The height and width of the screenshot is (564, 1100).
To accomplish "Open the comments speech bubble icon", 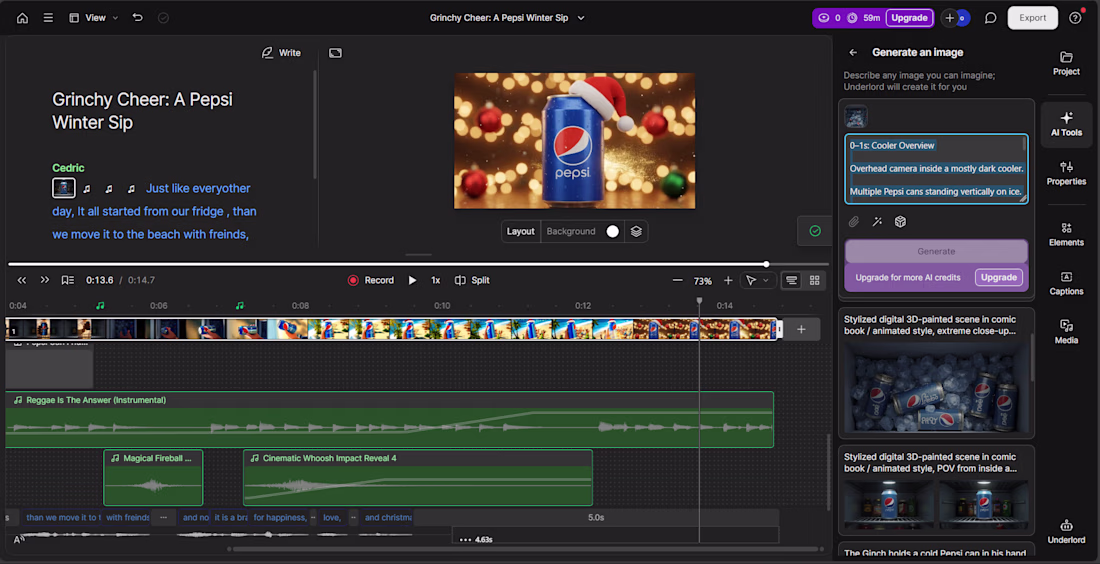I will (x=990, y=18).
